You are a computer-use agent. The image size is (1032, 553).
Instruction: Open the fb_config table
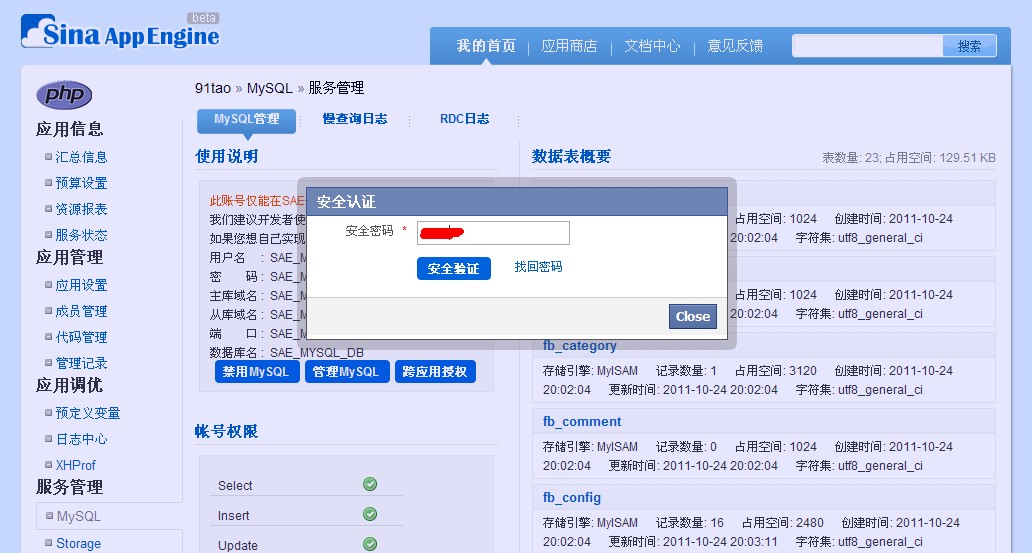pyautogui.click(x=571, y=498)
